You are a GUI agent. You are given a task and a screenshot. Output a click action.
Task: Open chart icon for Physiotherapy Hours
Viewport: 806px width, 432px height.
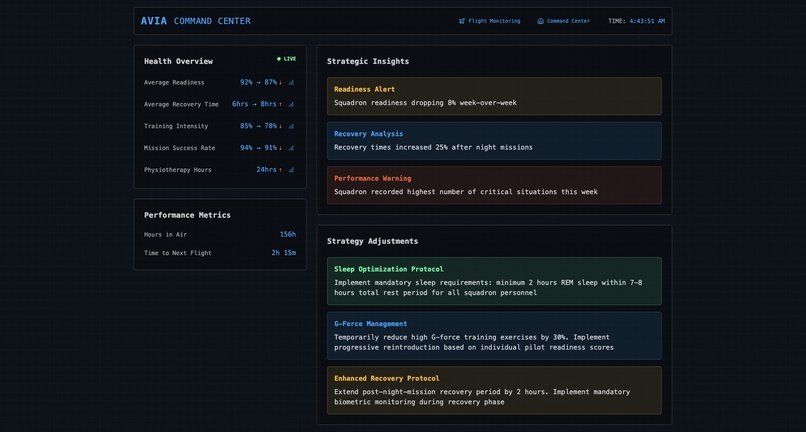click(x=291, y=170)
